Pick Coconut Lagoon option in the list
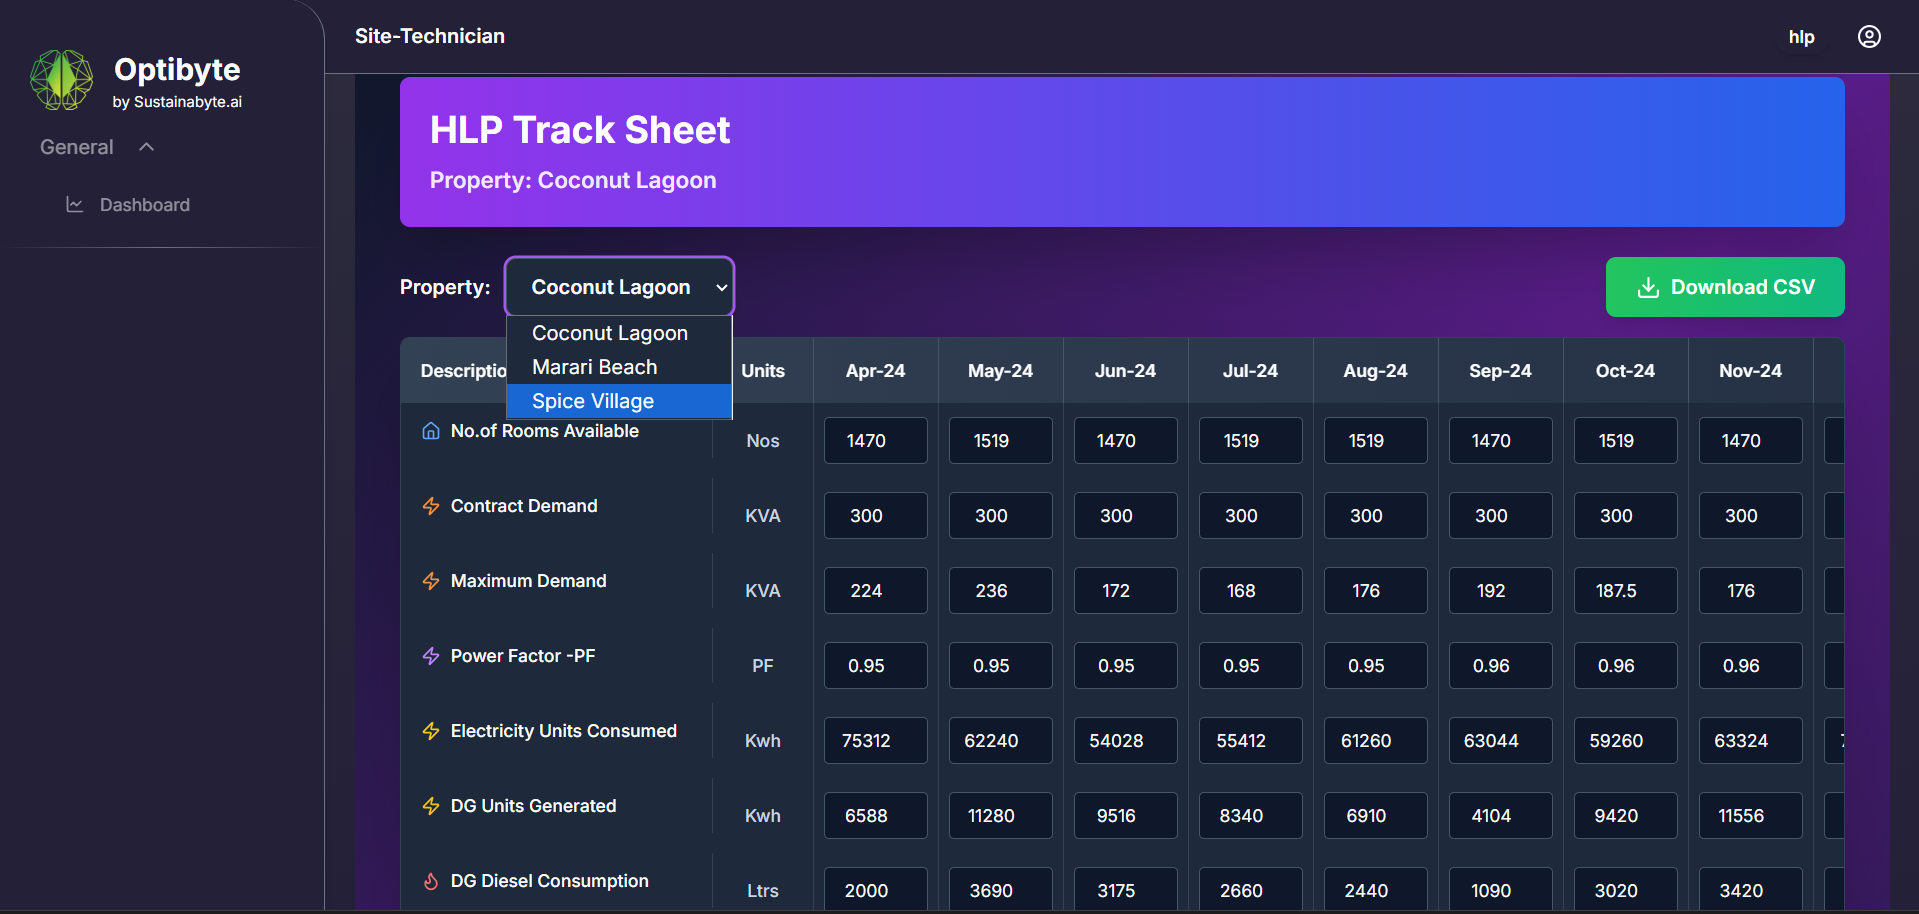1919x914 pixels. pos(609,333)
